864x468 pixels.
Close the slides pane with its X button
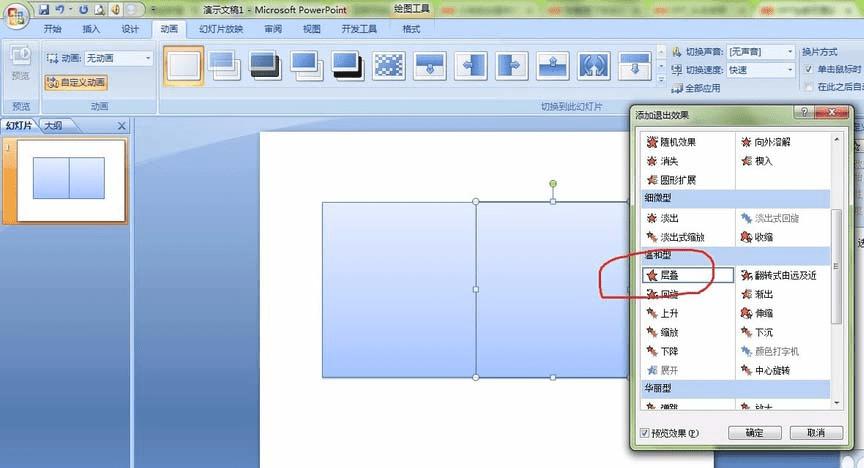pyautogui.click(x=122, y=126)
